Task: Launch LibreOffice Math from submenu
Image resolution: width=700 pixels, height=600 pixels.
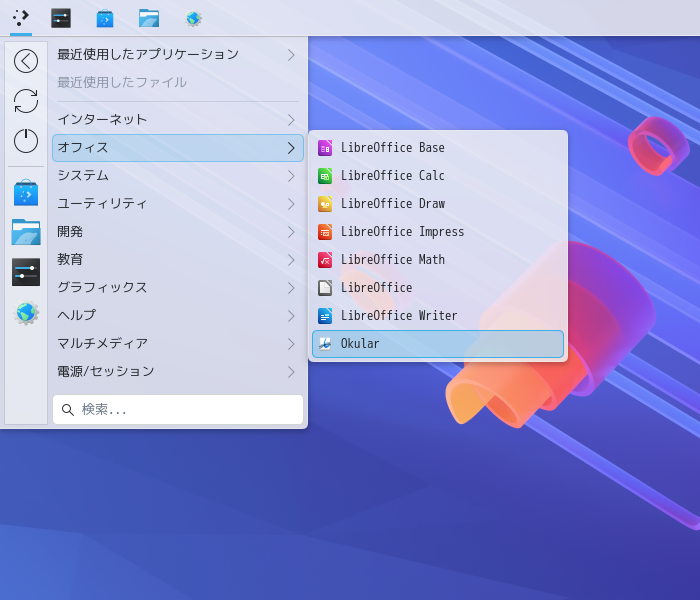Action: (x=438, y=260)
